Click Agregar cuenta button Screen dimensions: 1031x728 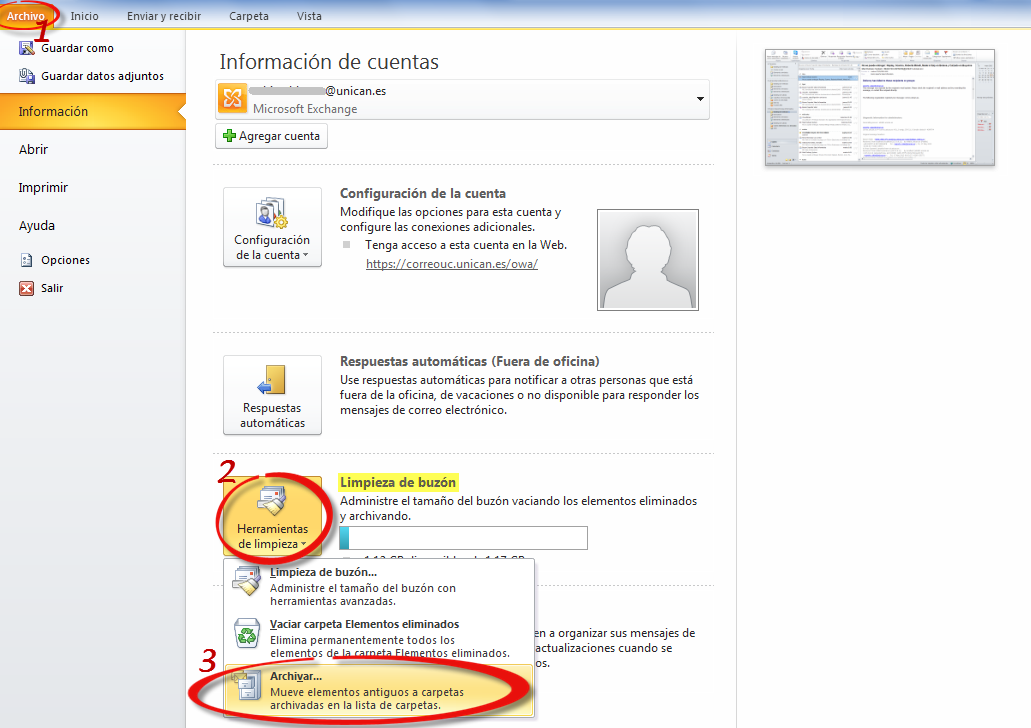pyautogui.click(x=271, y=136)
